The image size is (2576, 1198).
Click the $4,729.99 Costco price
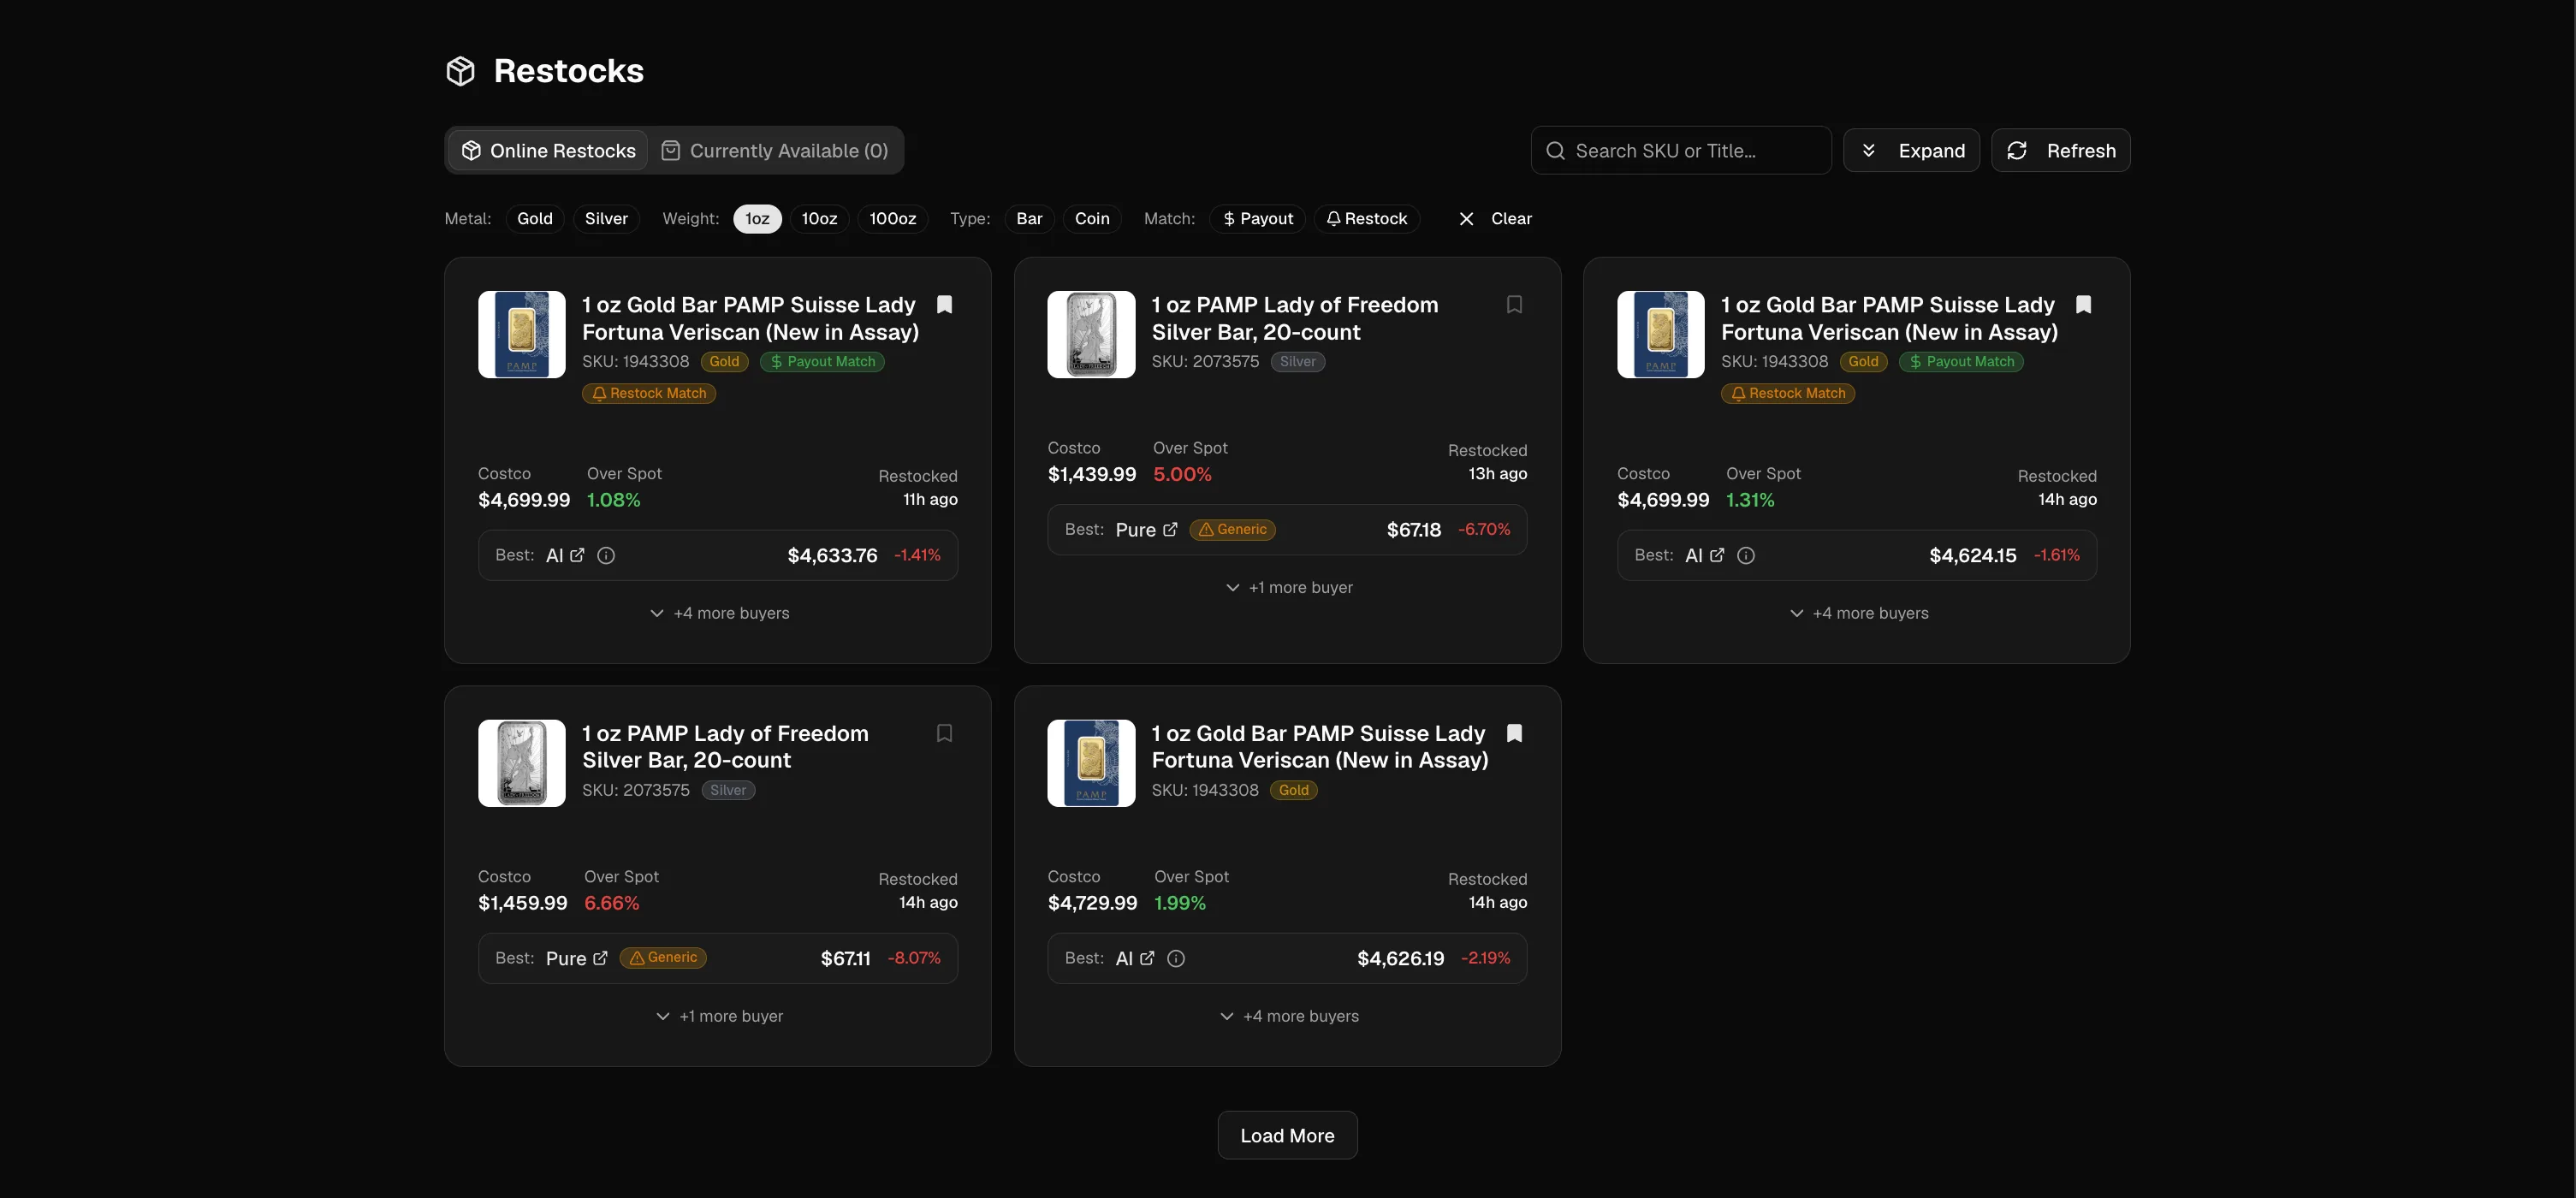(x=1092, y=903)
